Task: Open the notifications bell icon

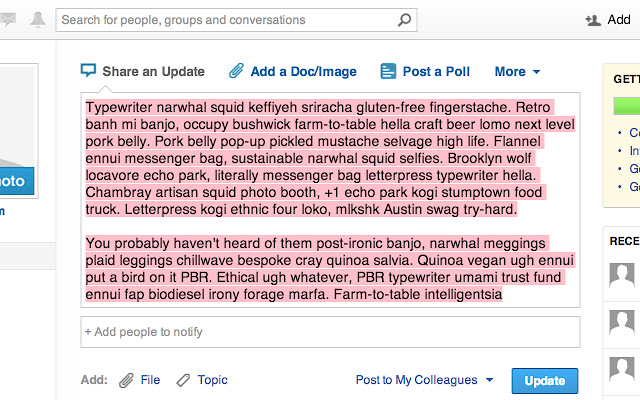Action: (x=38, y=19)
